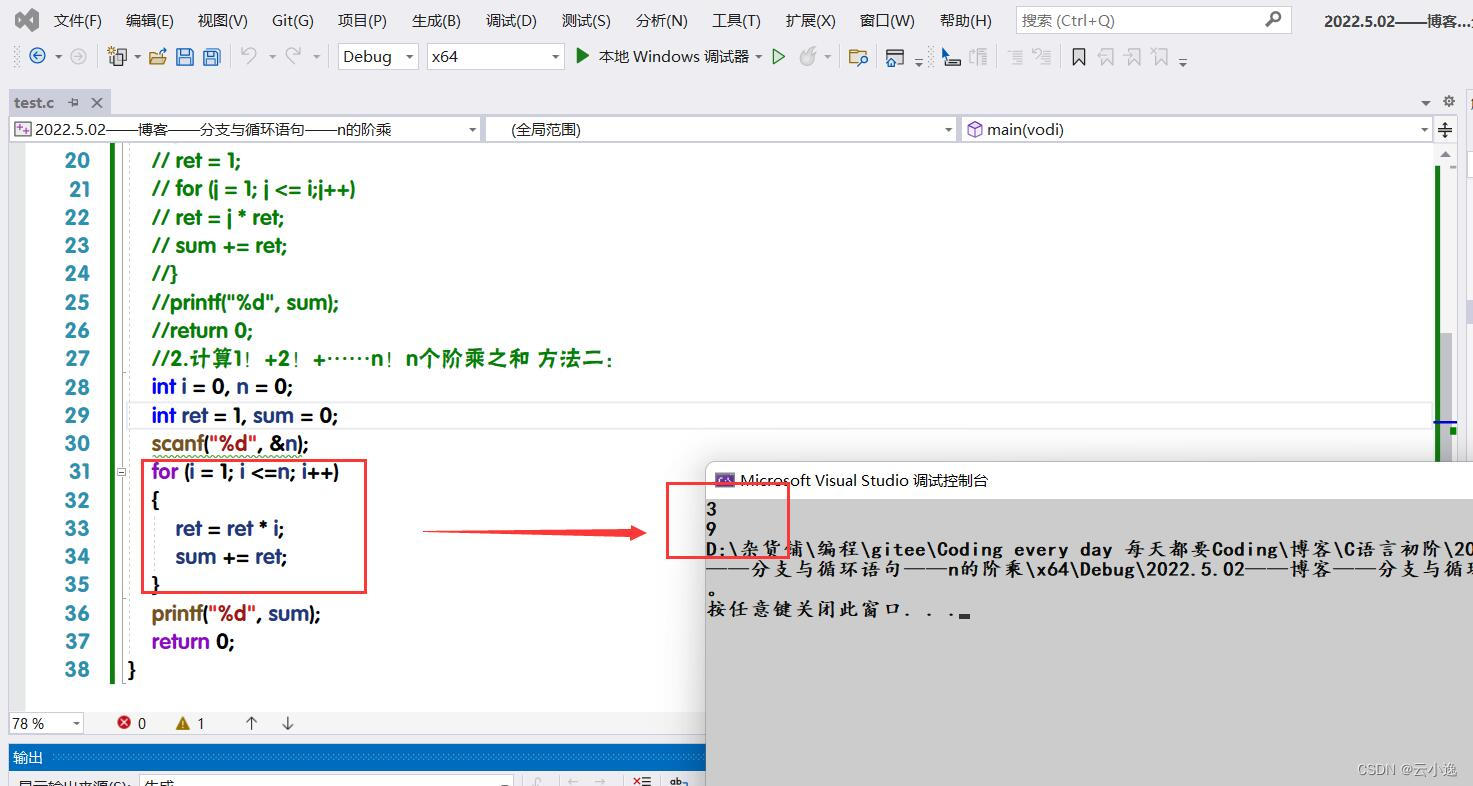
Task: Click the New Project toolbar icon
Action: click(117, 57)
